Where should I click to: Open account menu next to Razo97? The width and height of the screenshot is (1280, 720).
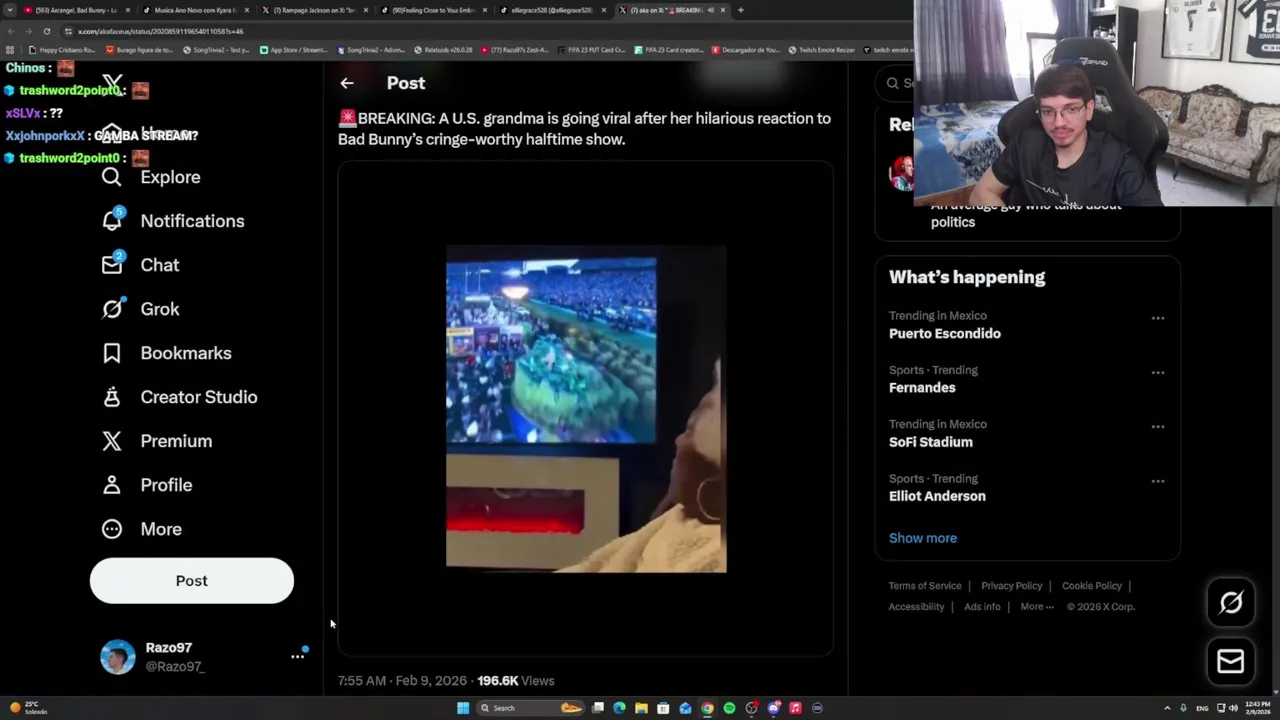coord(297,656)
